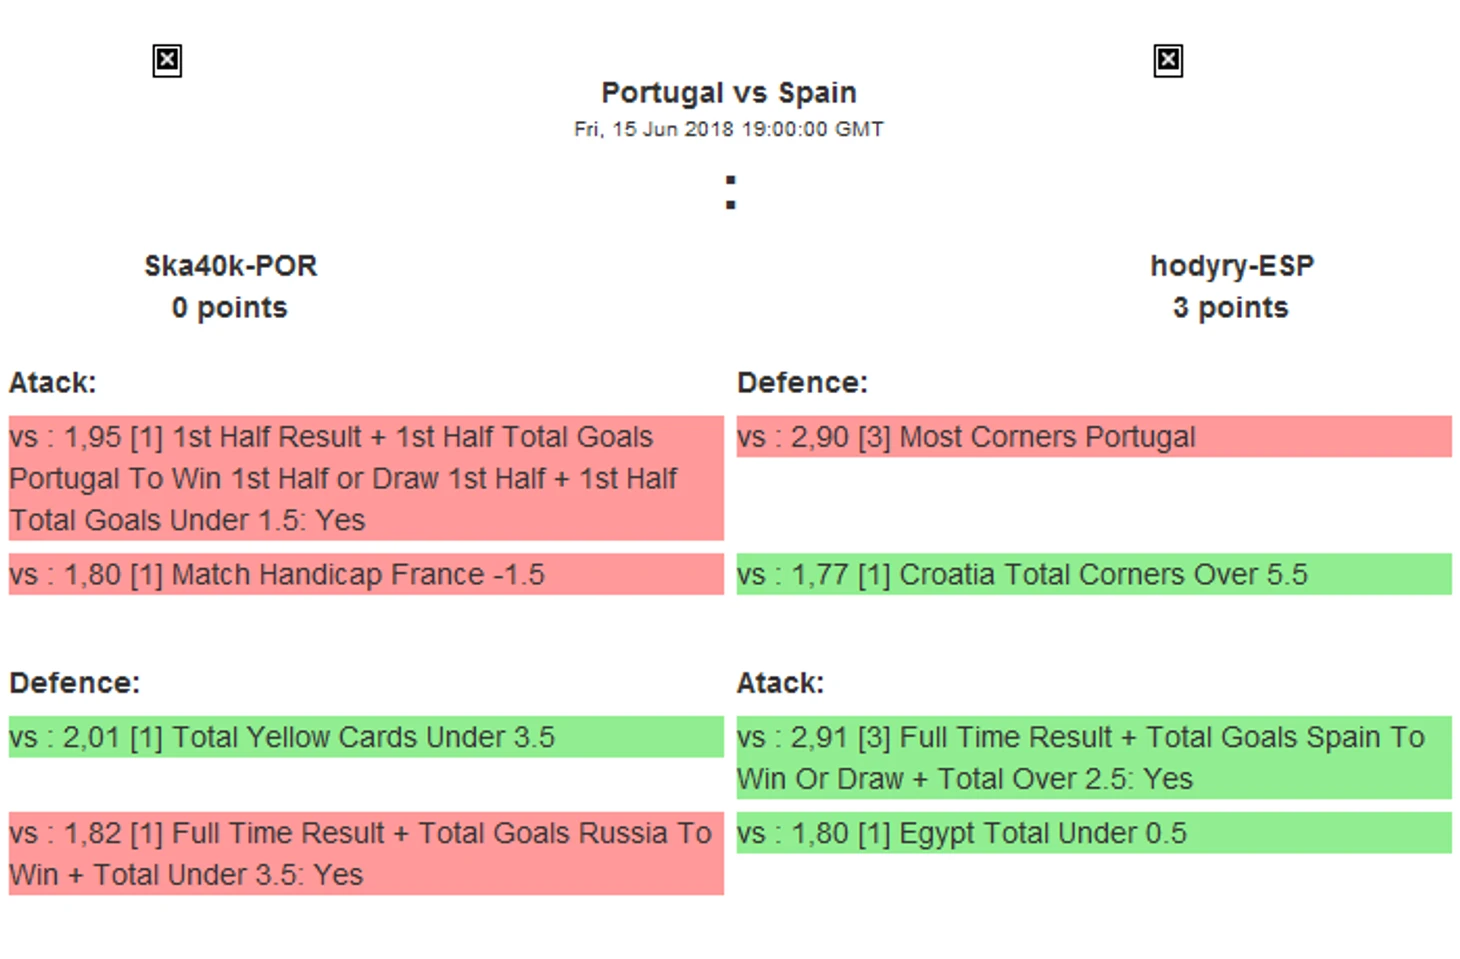Click the Egypt Total Under 0.5 bet
Screen dimensions: 1460x959
coord(1093,833)
